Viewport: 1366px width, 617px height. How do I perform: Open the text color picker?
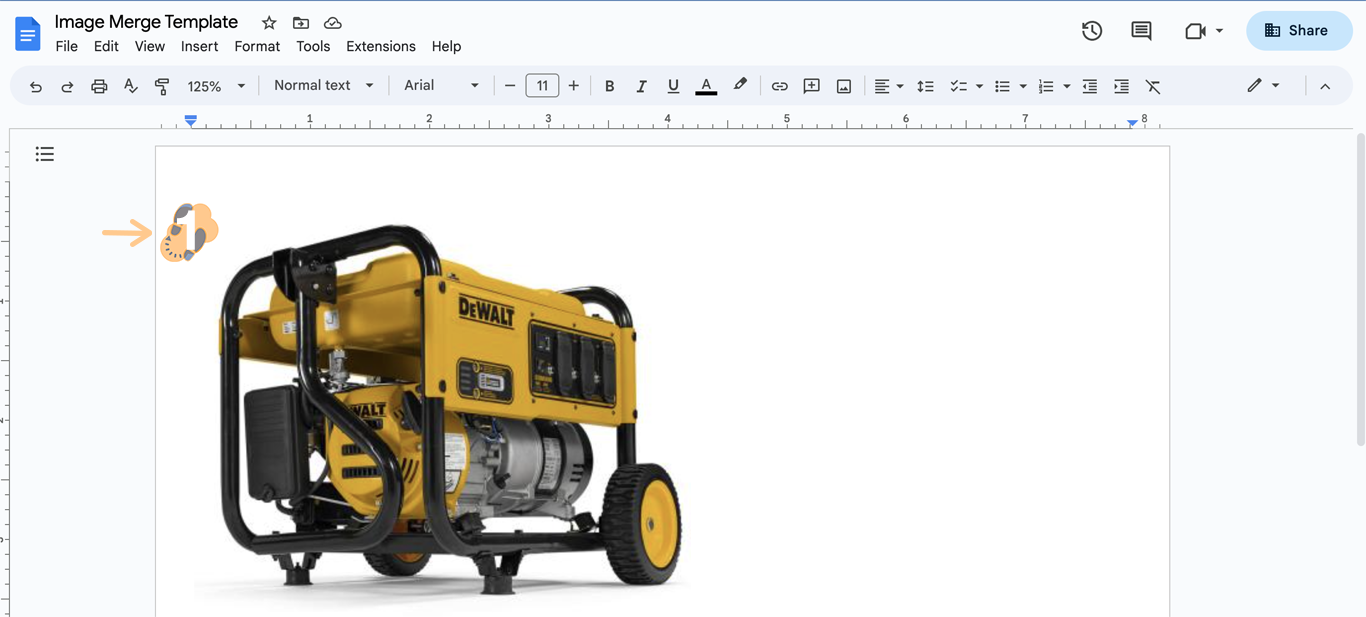click(x=706, y=87)
